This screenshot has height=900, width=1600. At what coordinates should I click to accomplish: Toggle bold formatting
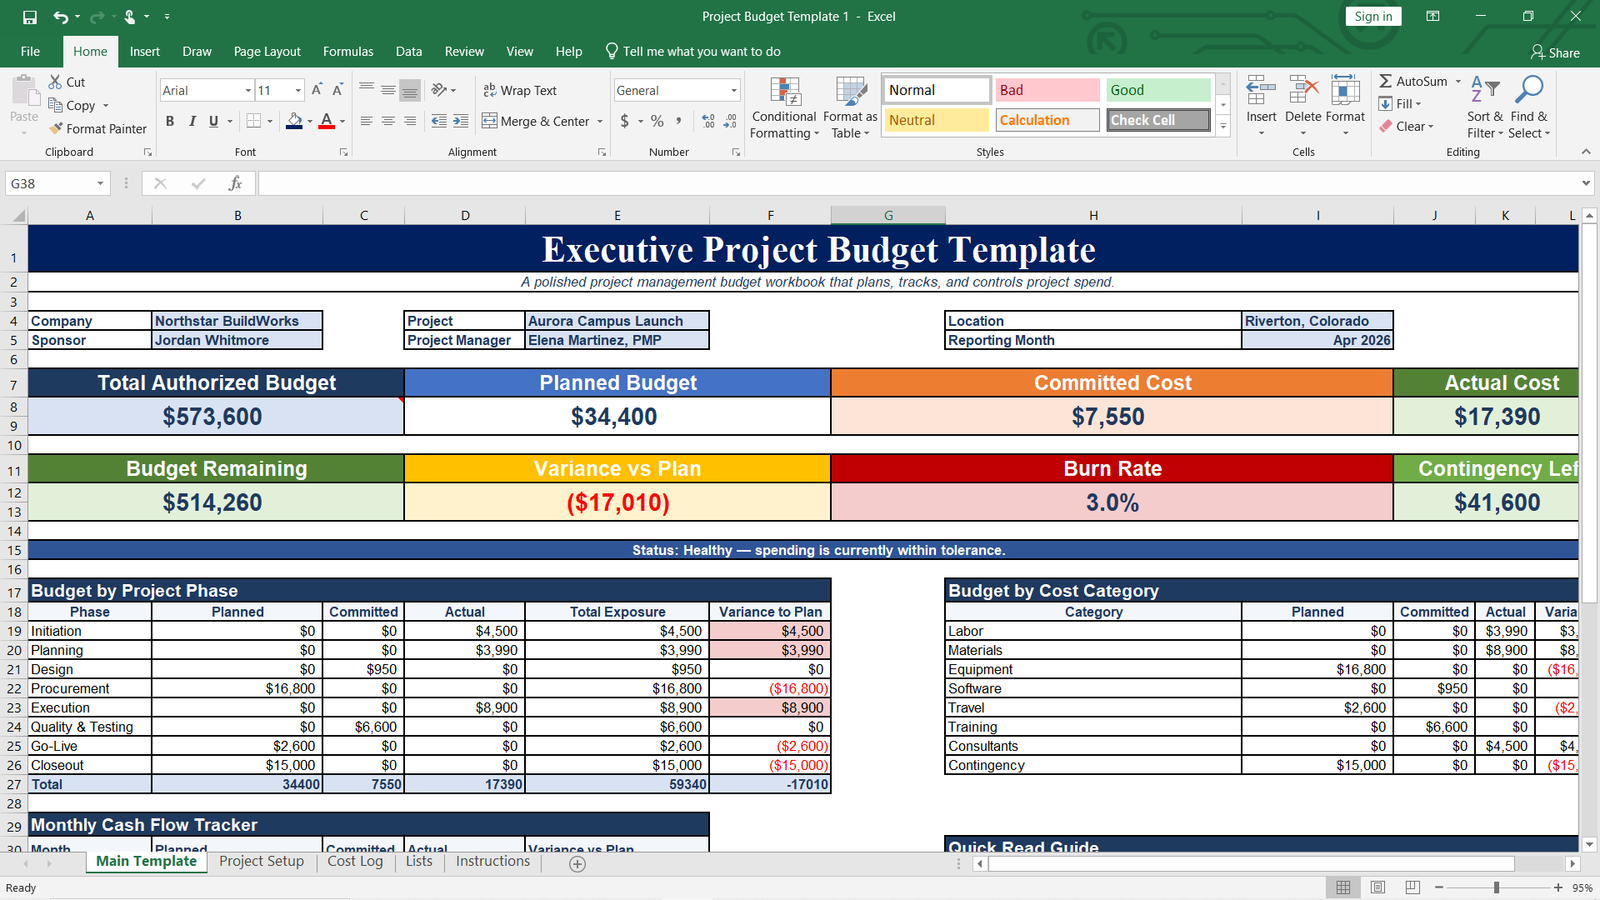coord(170,121)
